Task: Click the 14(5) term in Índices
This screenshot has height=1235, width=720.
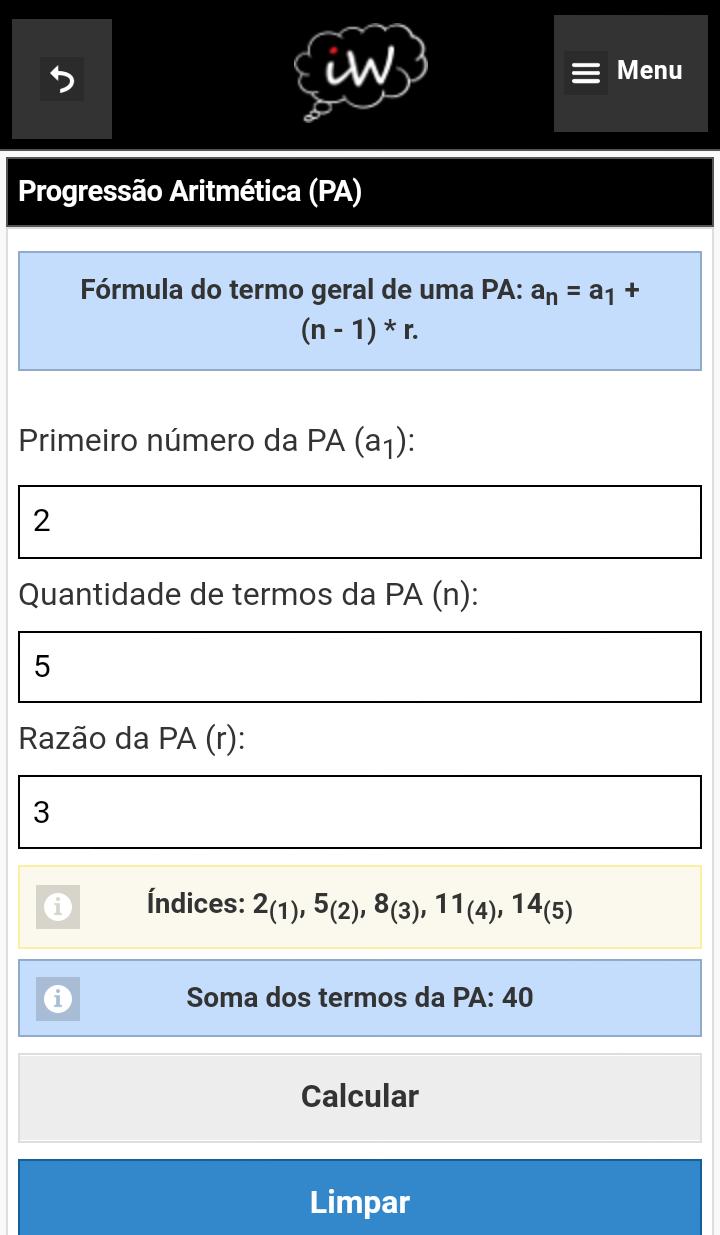Action: (542, 906)
